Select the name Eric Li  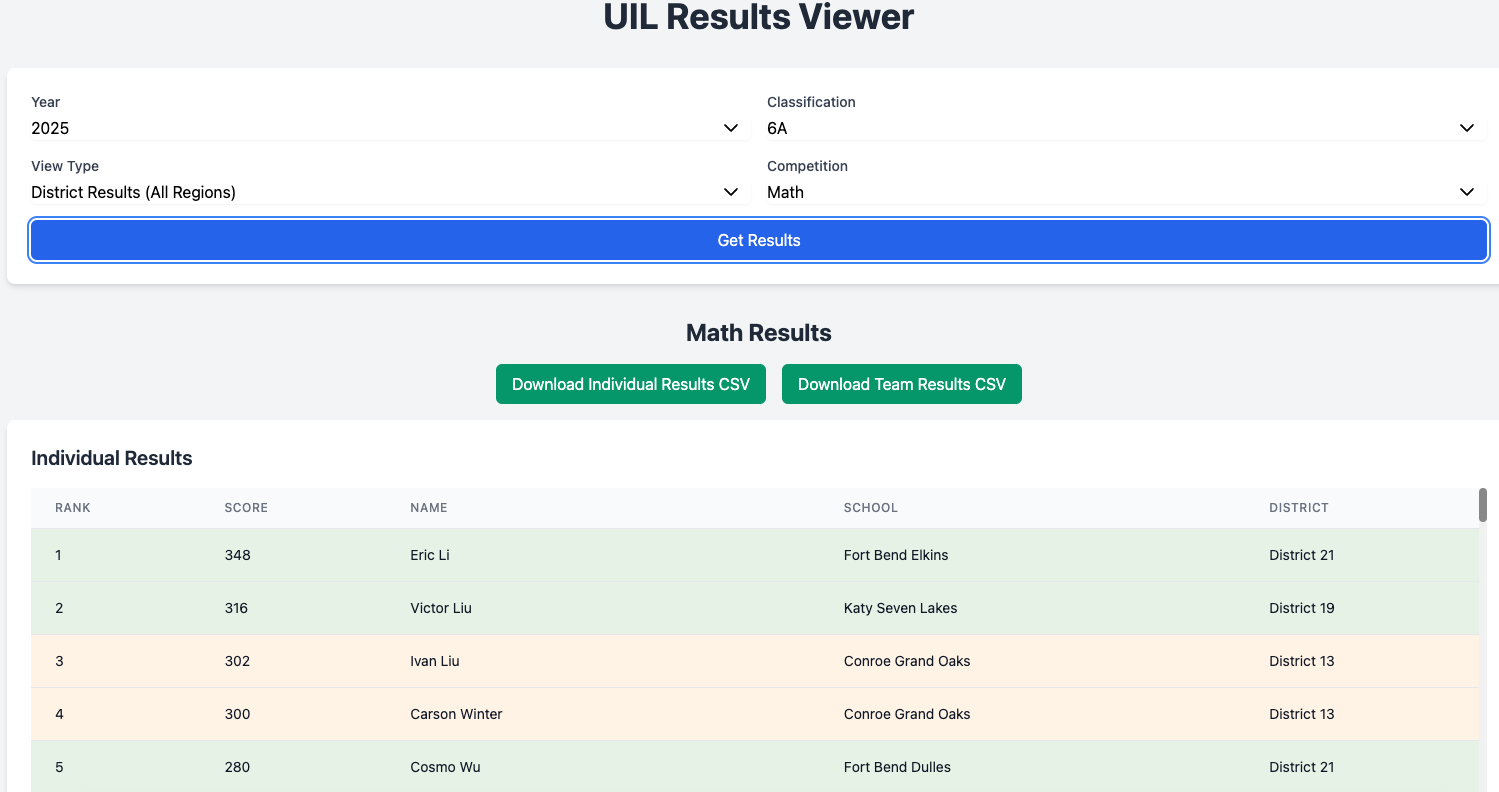(430, 555)
